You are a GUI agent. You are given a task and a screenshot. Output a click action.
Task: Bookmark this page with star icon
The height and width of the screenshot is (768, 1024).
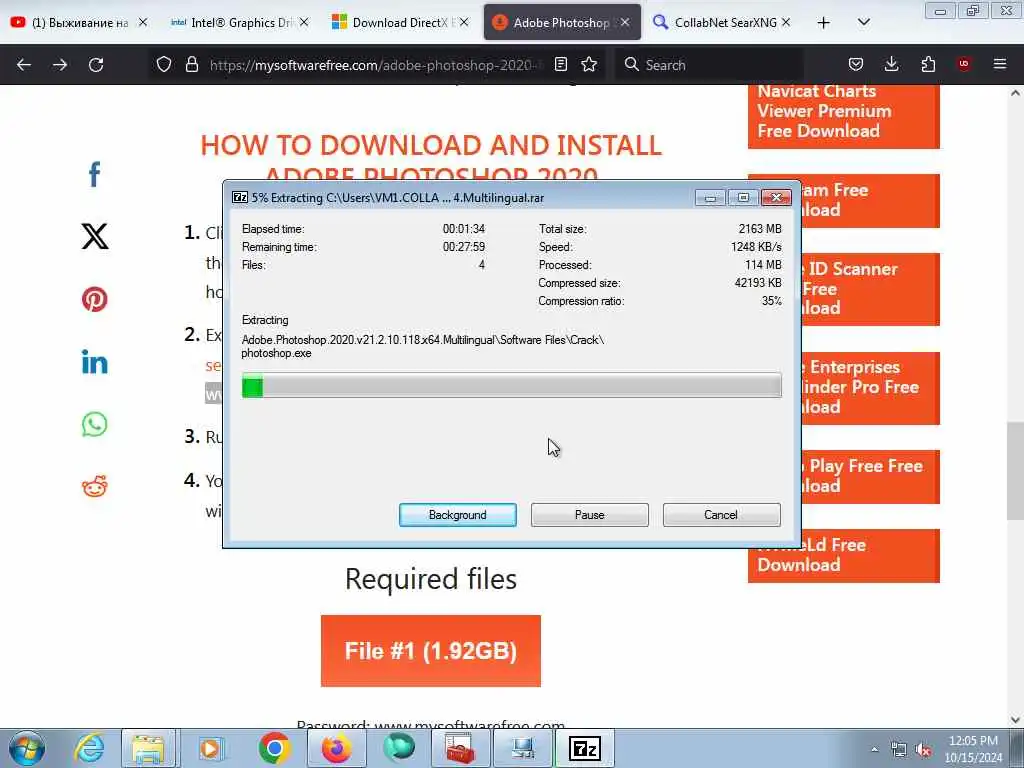[x=589, y=64]
